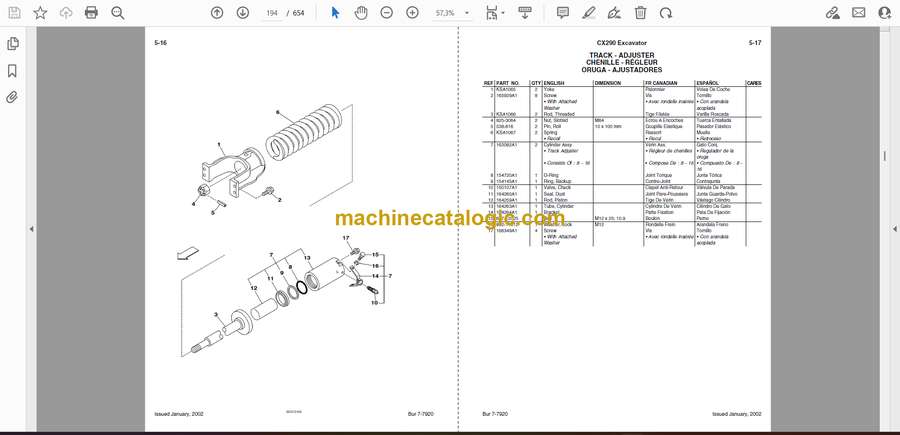Image resolution: width=900 pixels, height=435 pixels.
Task: Select the highlighter pen tool
Action: click(x=588, y=13)
